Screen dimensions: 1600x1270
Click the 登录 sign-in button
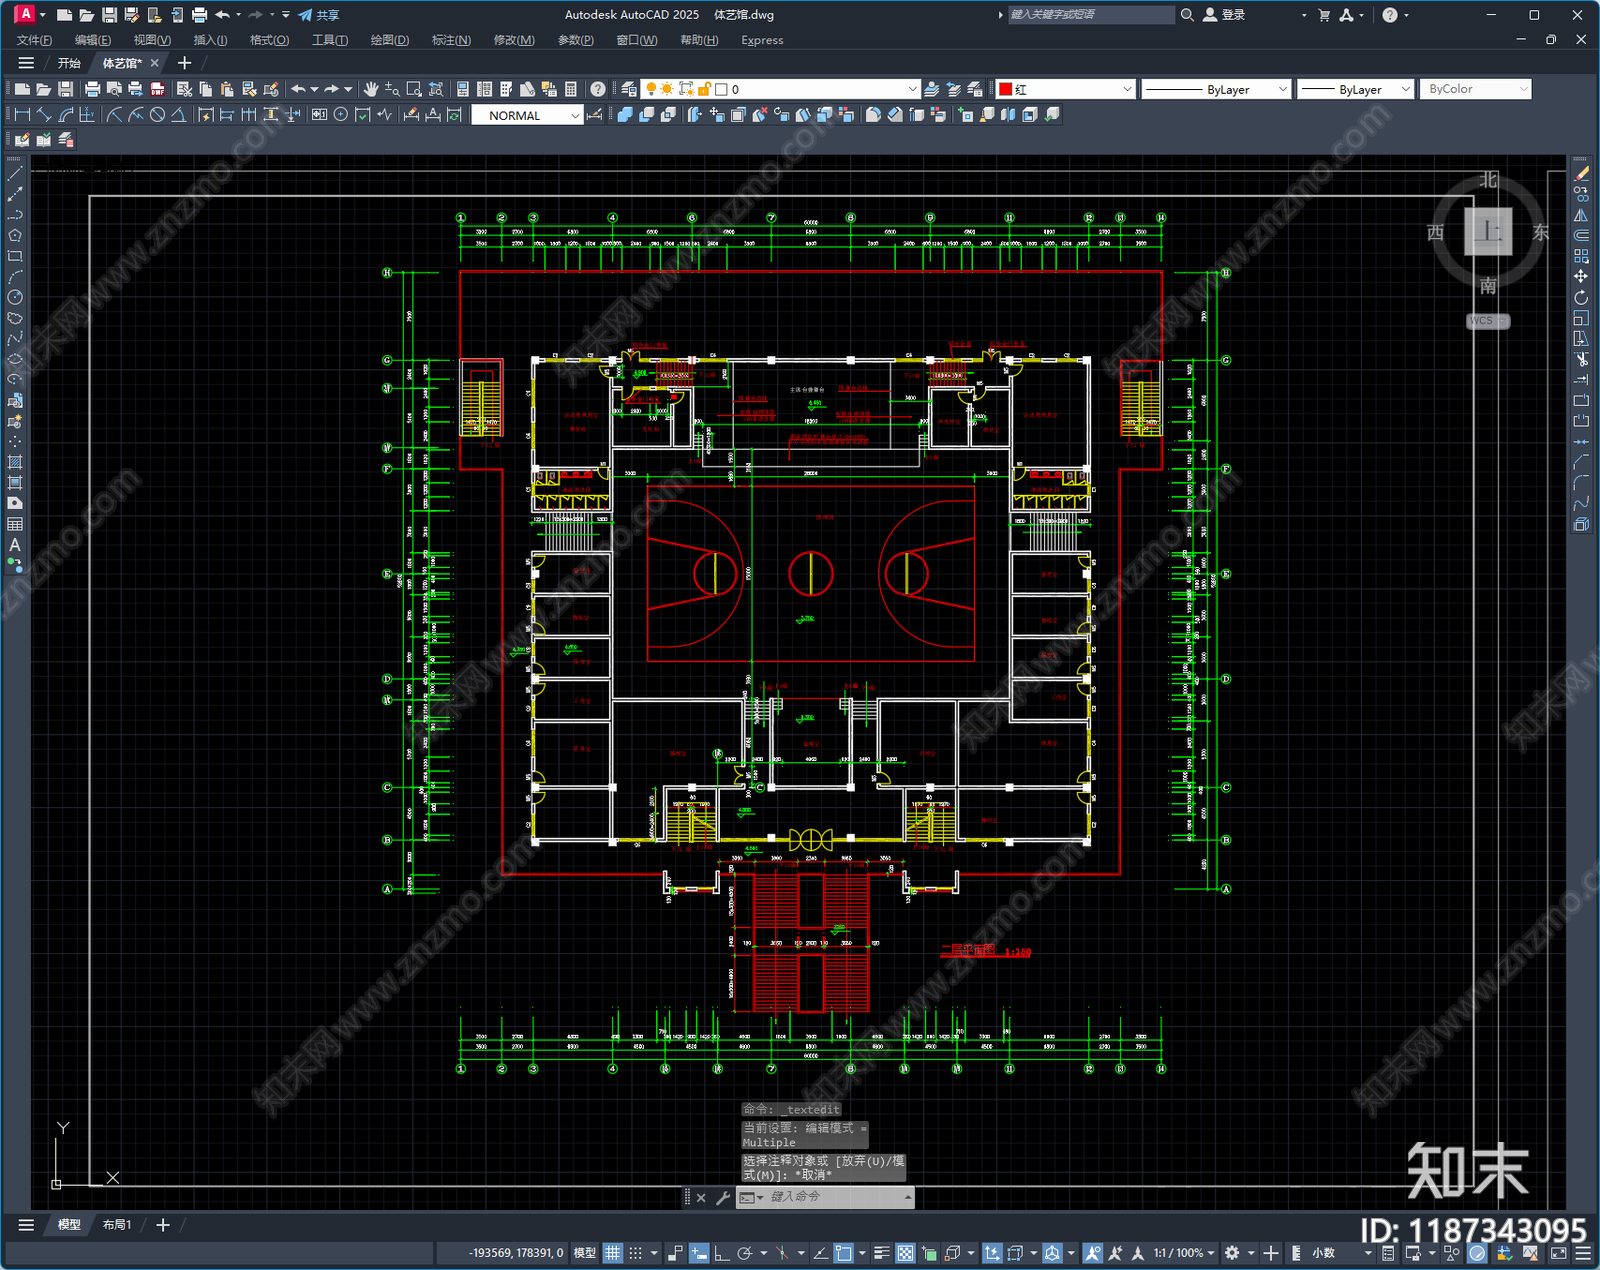tap(1224, 15)
